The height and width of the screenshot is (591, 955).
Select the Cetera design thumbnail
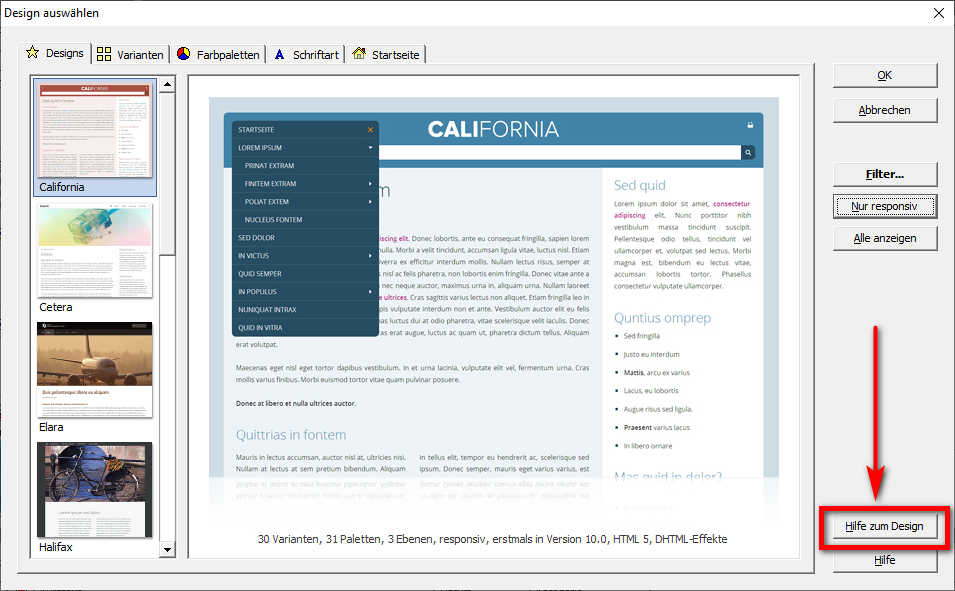(x=95, y=250)
